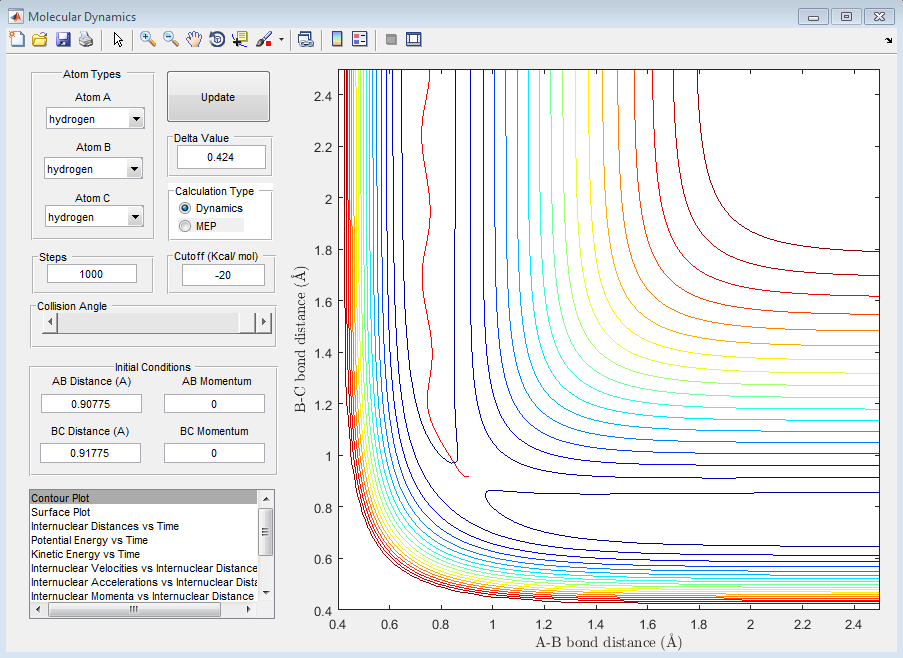Open a file with the folder icon
Screen dimensions: 903x658
tap(39, 39)
